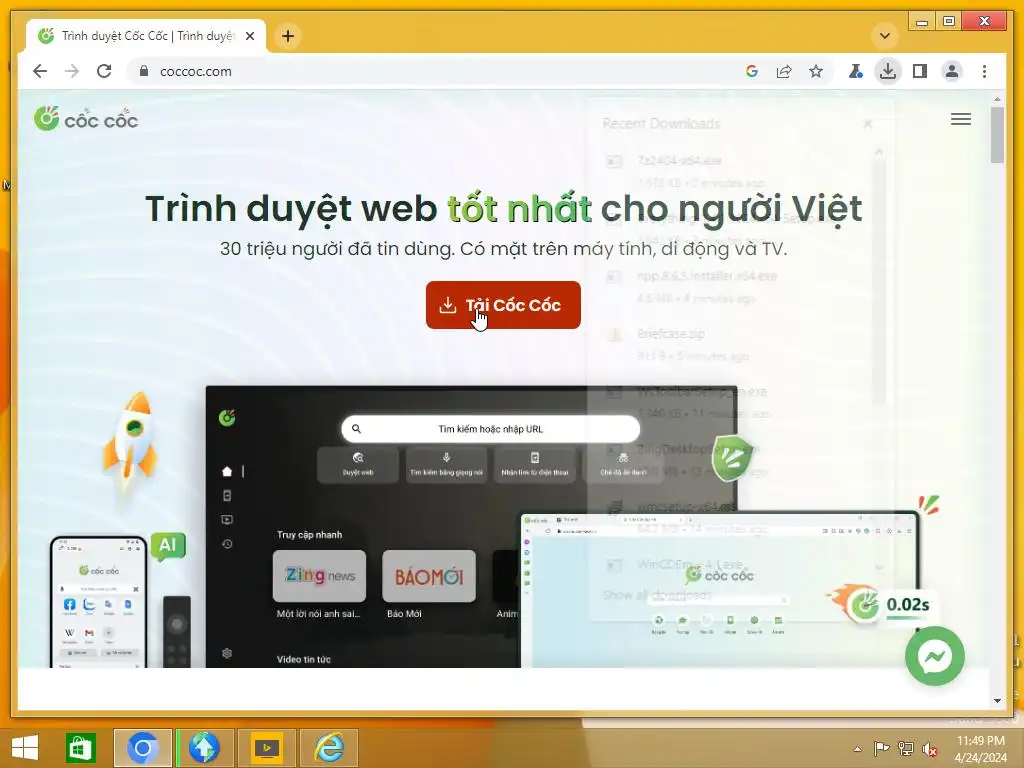The height and width of the screenshot is (768, 1024).
Task: Open the network tray icon
Action: pos(906,748)
